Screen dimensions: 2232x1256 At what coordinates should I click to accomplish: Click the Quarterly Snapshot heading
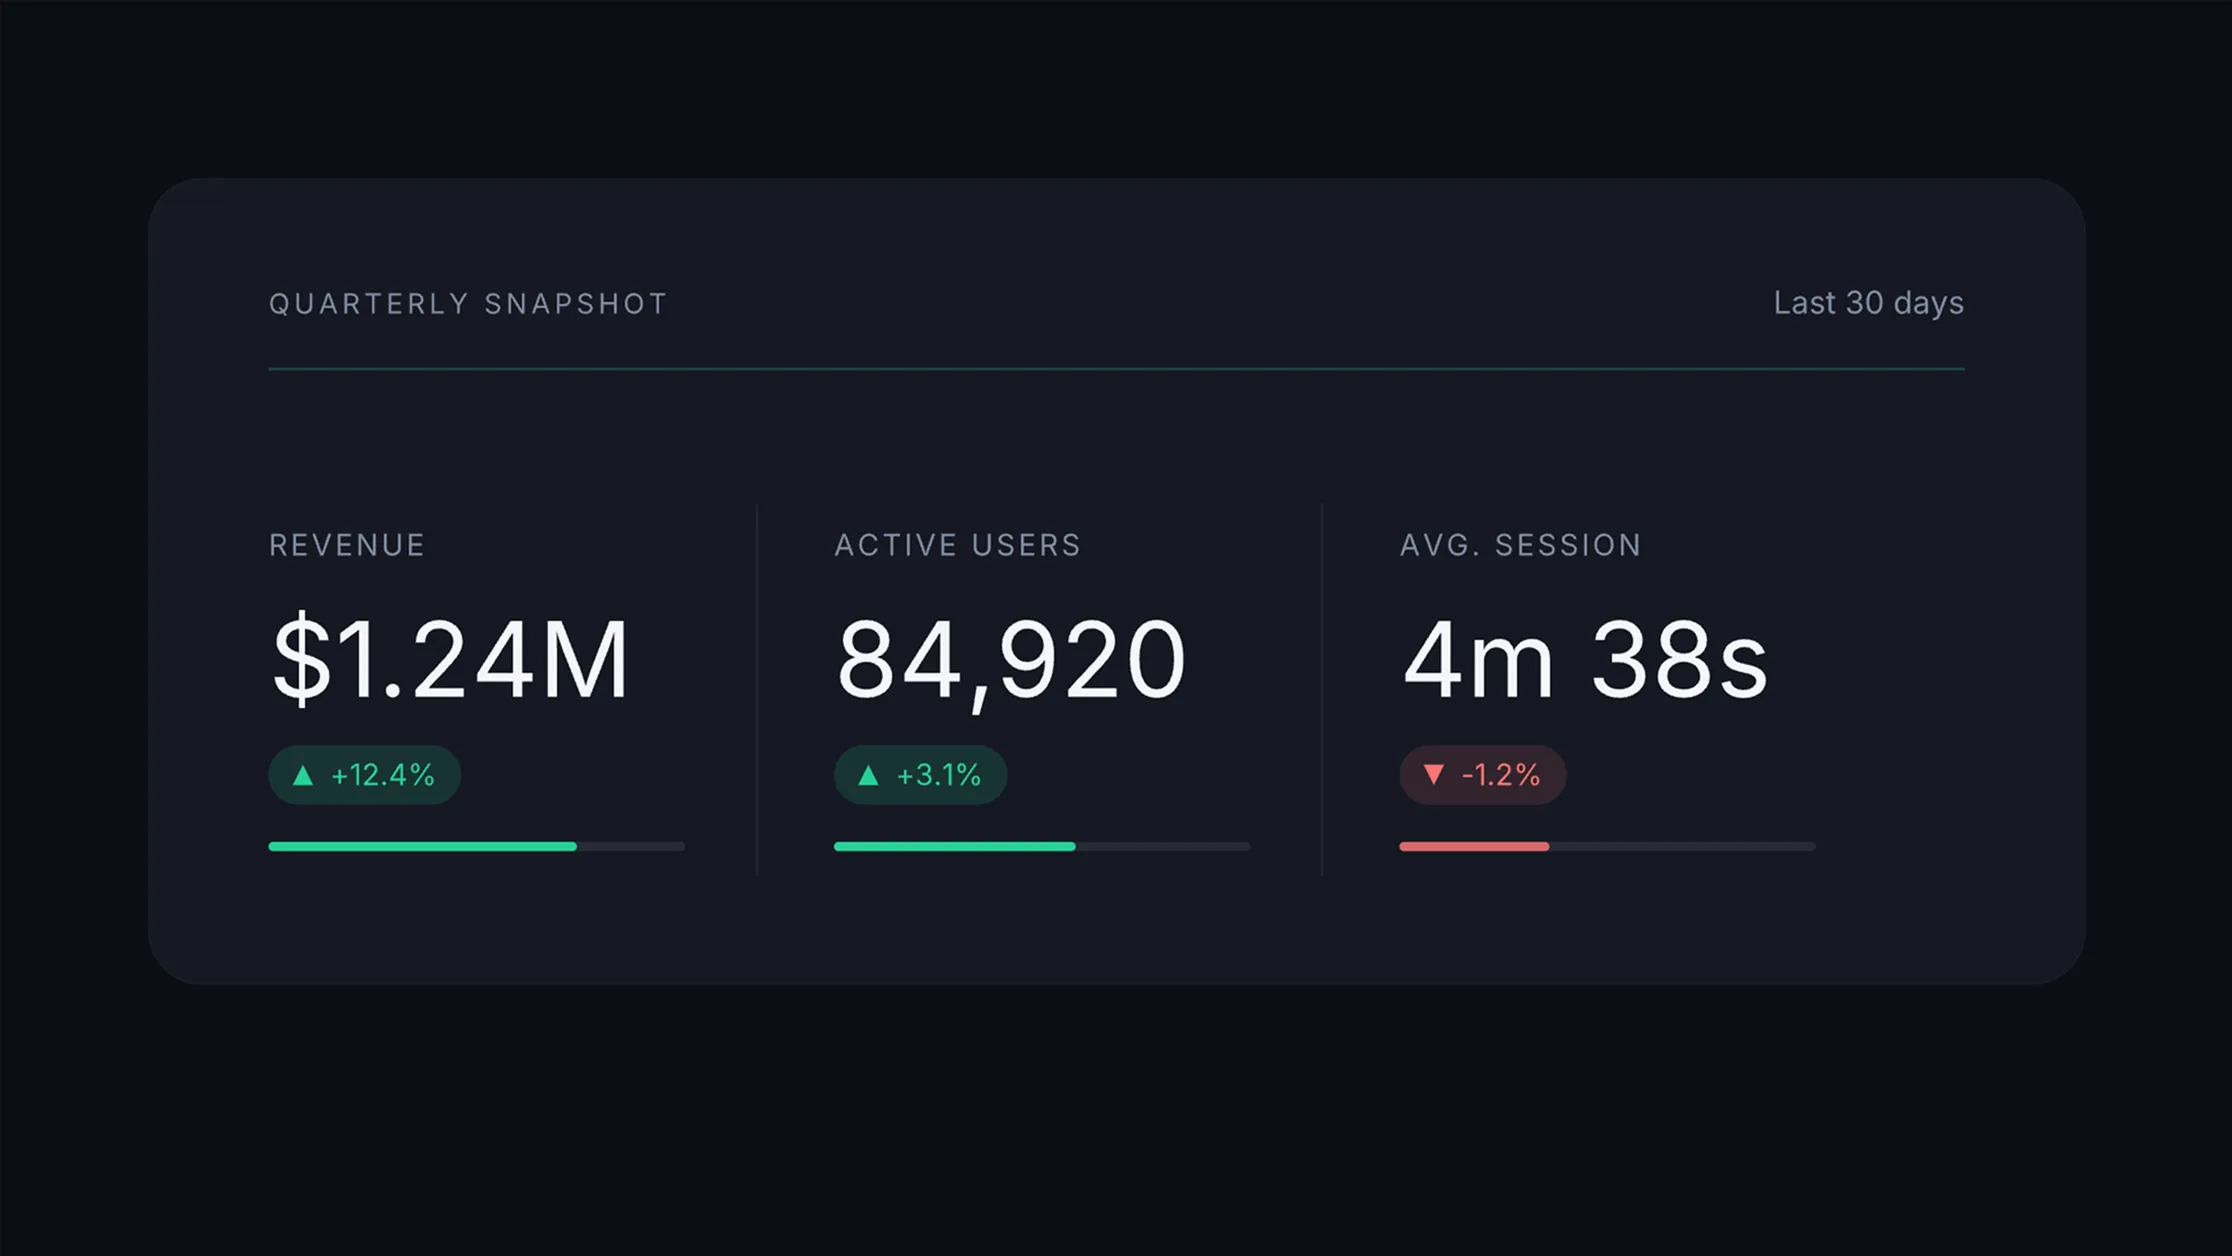tap(468, 304)
